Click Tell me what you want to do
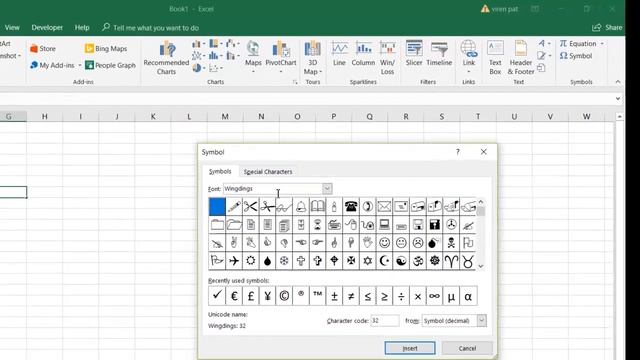640x360 pixels. (x=150, y=28)
